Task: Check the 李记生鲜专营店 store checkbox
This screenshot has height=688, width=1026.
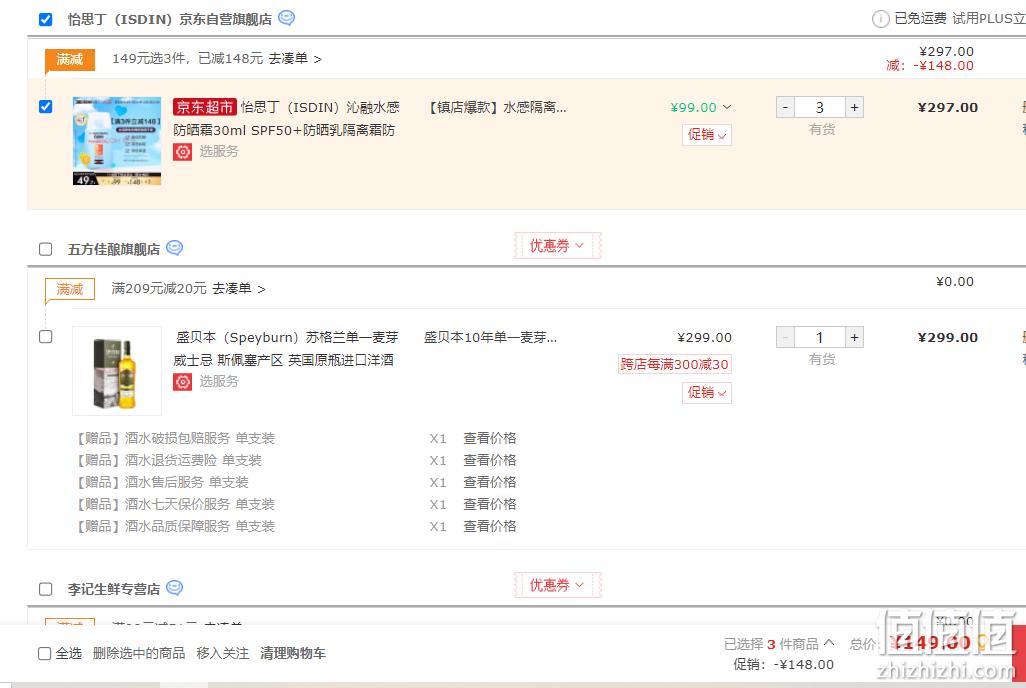Action: pyautogui.click(x=45, y=589)
